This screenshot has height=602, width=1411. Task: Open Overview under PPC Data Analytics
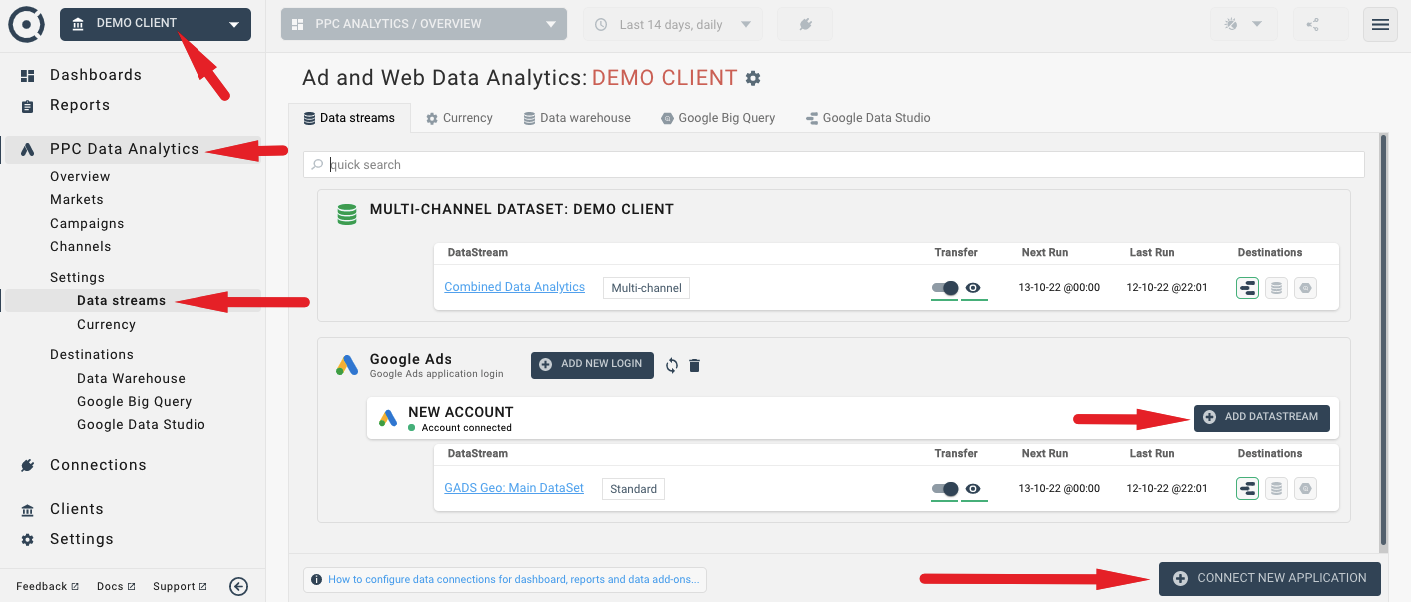tap(80, 176)
